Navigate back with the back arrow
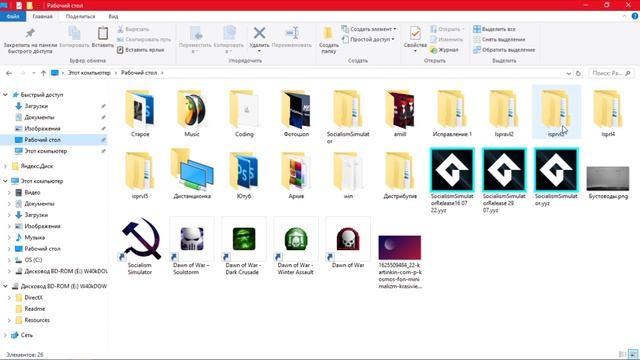640x360 pixels. click(9, 73)
